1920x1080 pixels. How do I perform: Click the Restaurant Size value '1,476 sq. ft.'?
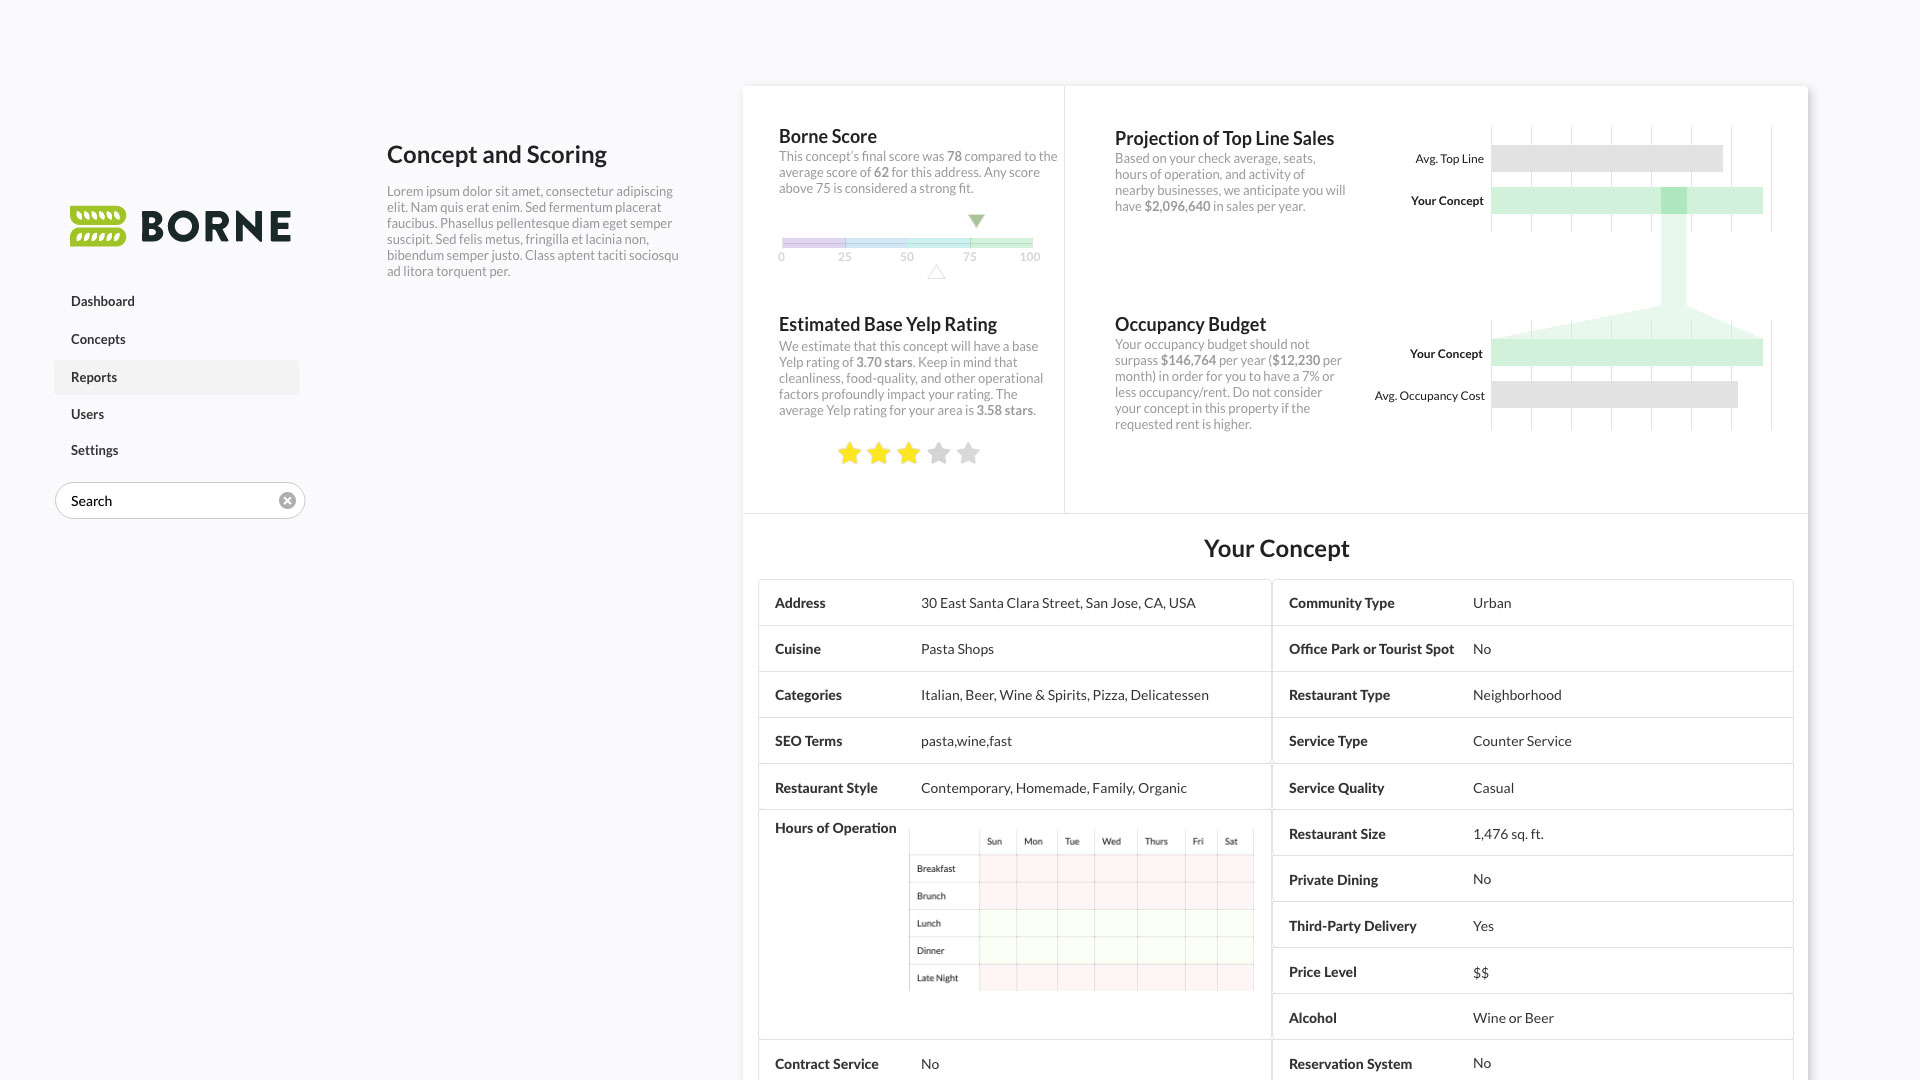coord(1508,834)
